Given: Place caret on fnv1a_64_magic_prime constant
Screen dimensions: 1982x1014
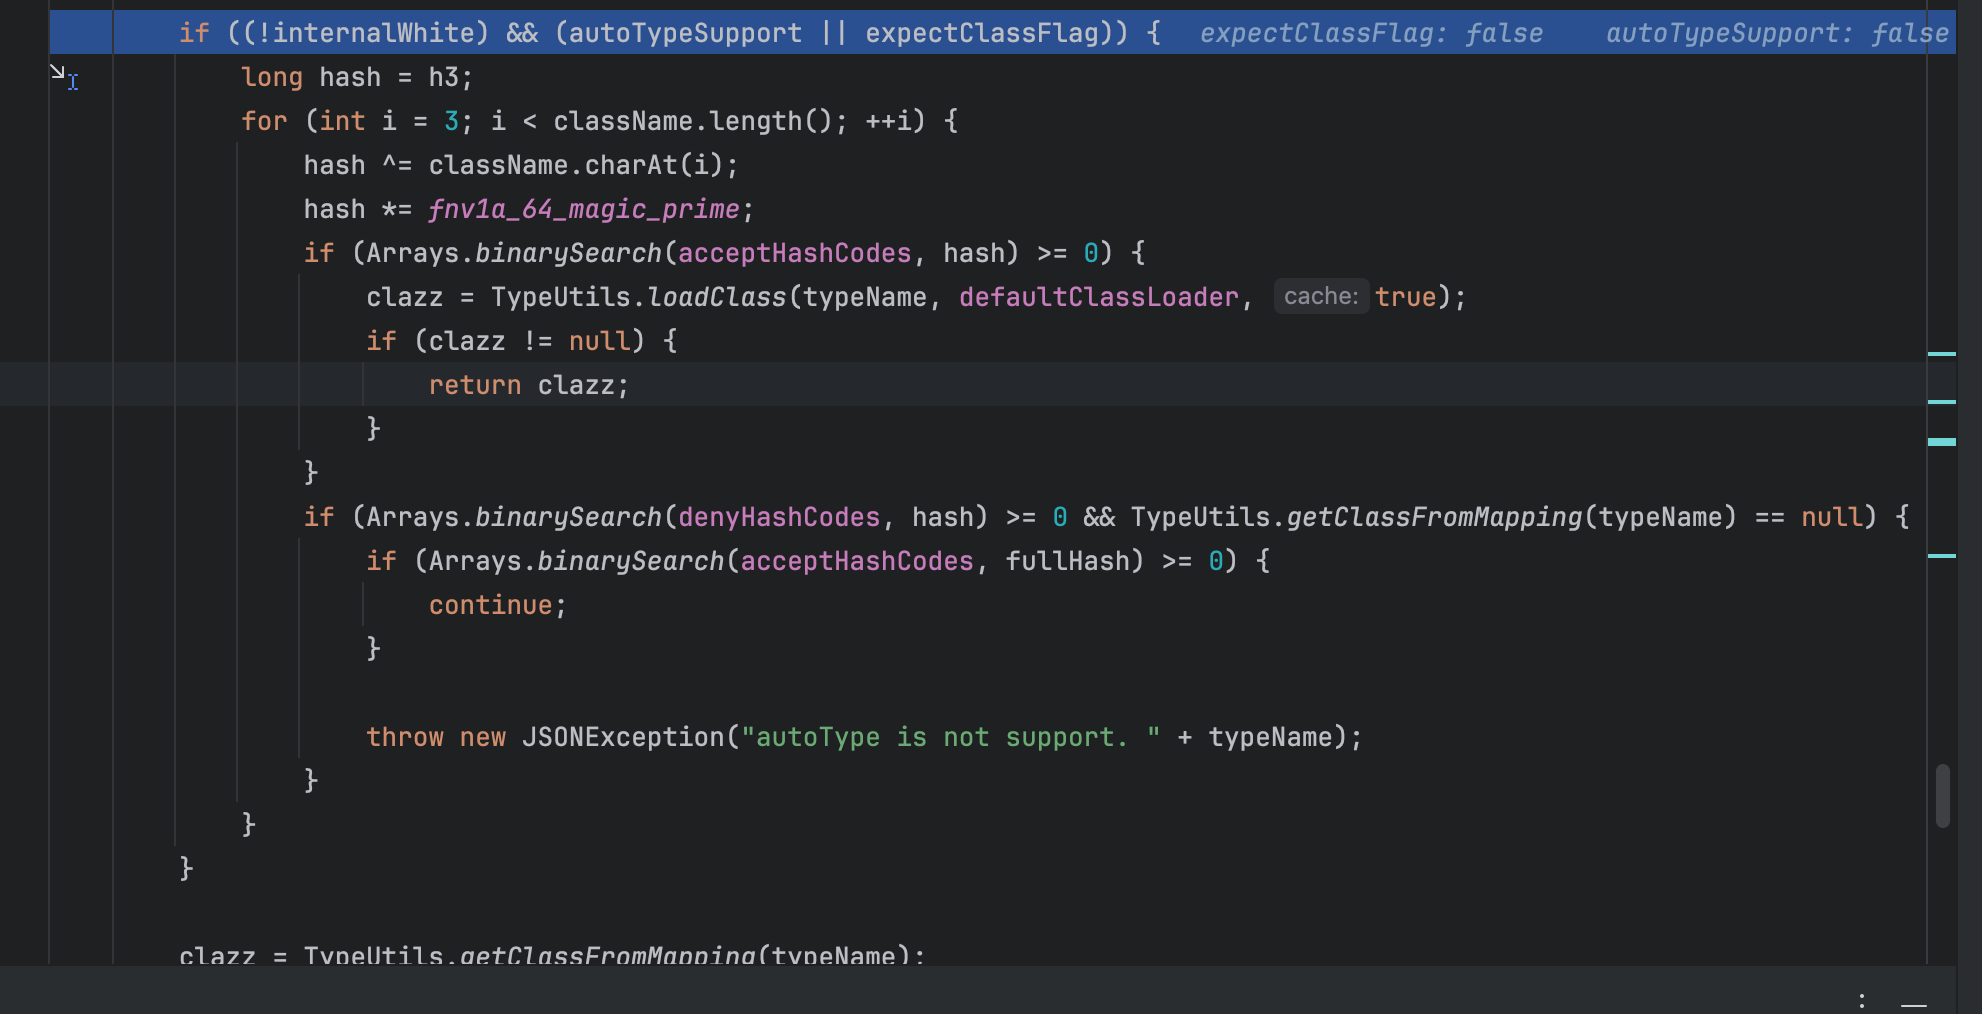Looking at the screenshot, I should 584,209.
